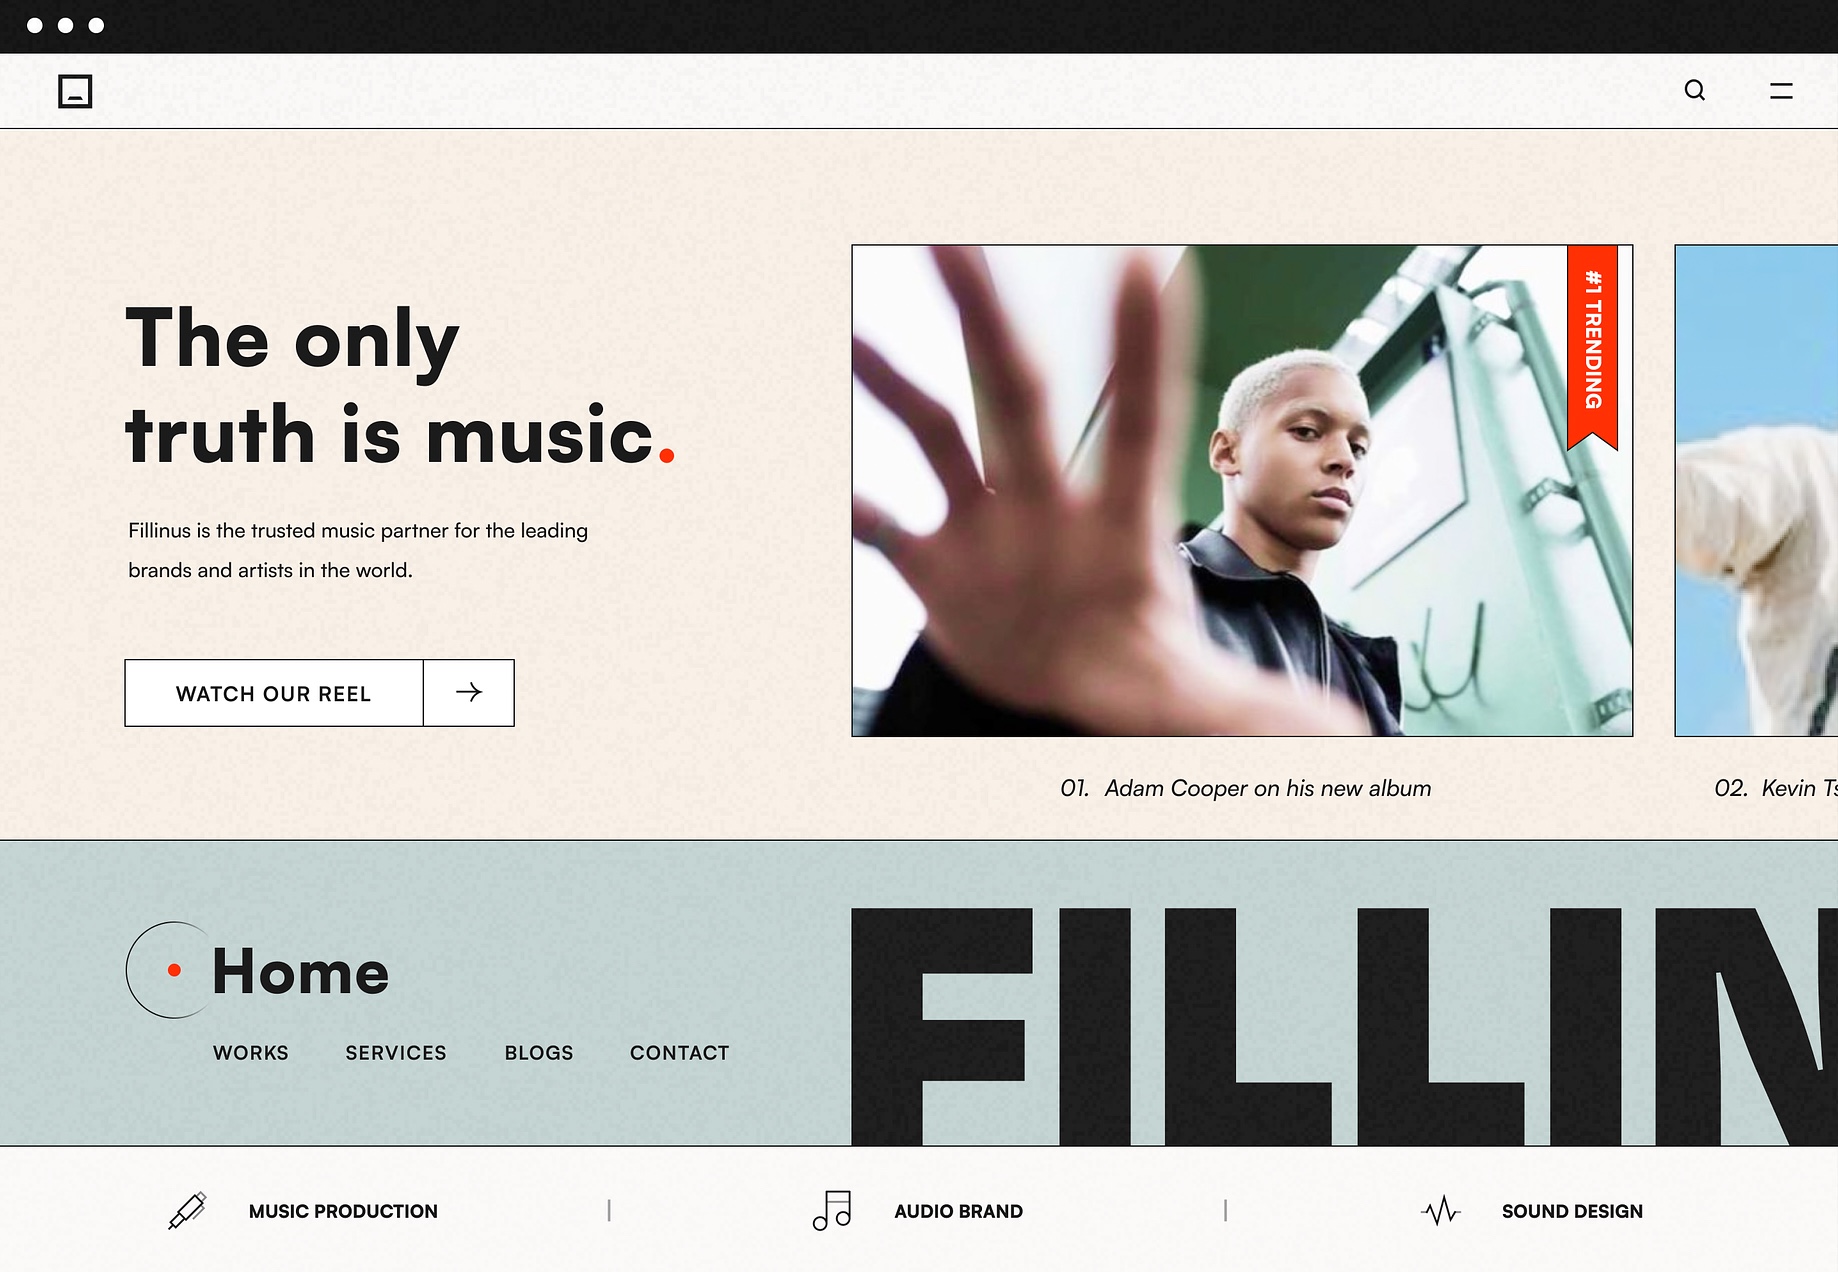Click Watch Our Reel button
Viewport: 1838px width, 1272px height.
[274, 693]
